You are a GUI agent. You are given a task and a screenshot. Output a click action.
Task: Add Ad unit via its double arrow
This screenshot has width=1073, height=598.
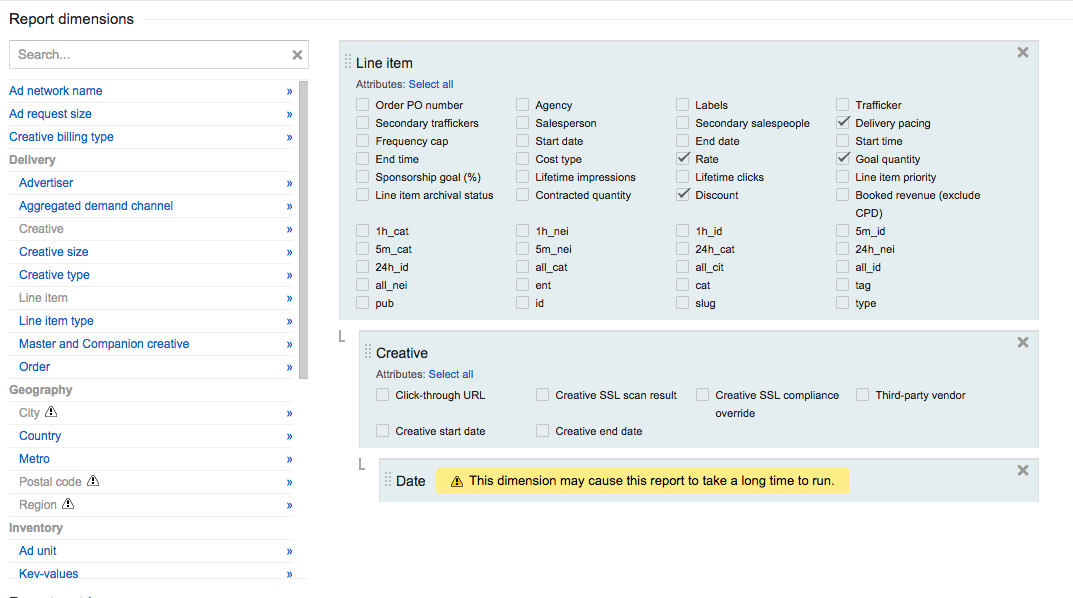point(289,552)
